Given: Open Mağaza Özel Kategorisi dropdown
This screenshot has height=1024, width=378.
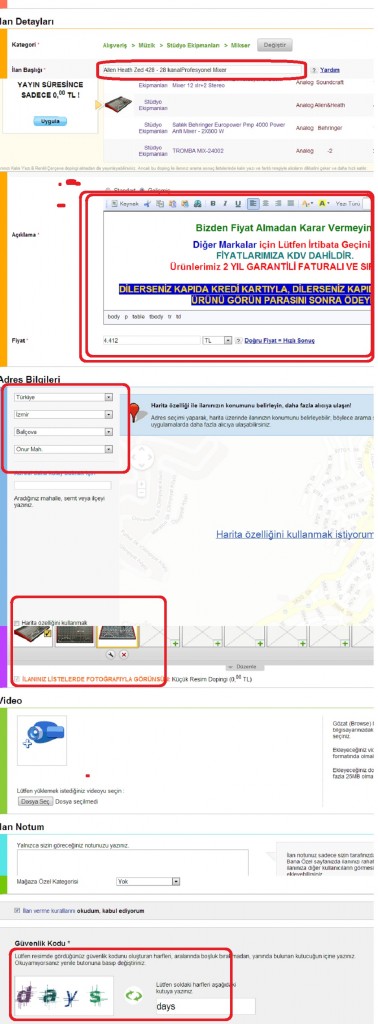Looking at the screenshot, I should click(x=148, y=881).
